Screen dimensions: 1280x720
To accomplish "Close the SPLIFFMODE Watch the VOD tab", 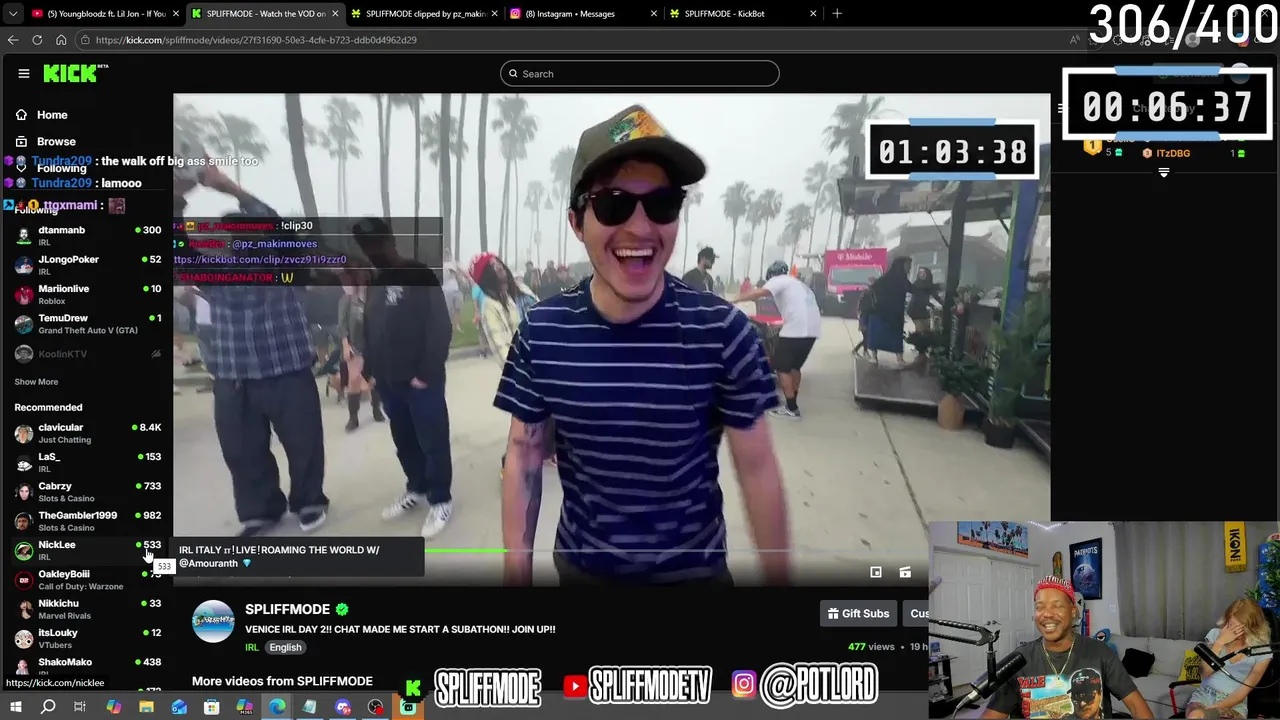I will pyautogui.click(x=335, y=14).
